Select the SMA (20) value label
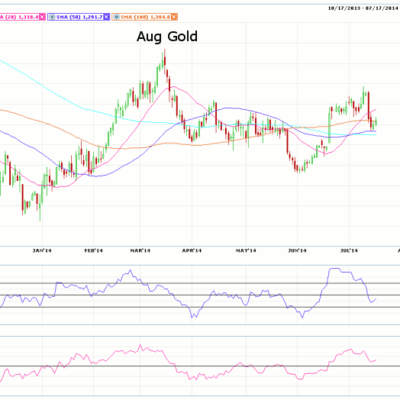Screen dimensions: 400x400 pos(19,17)
